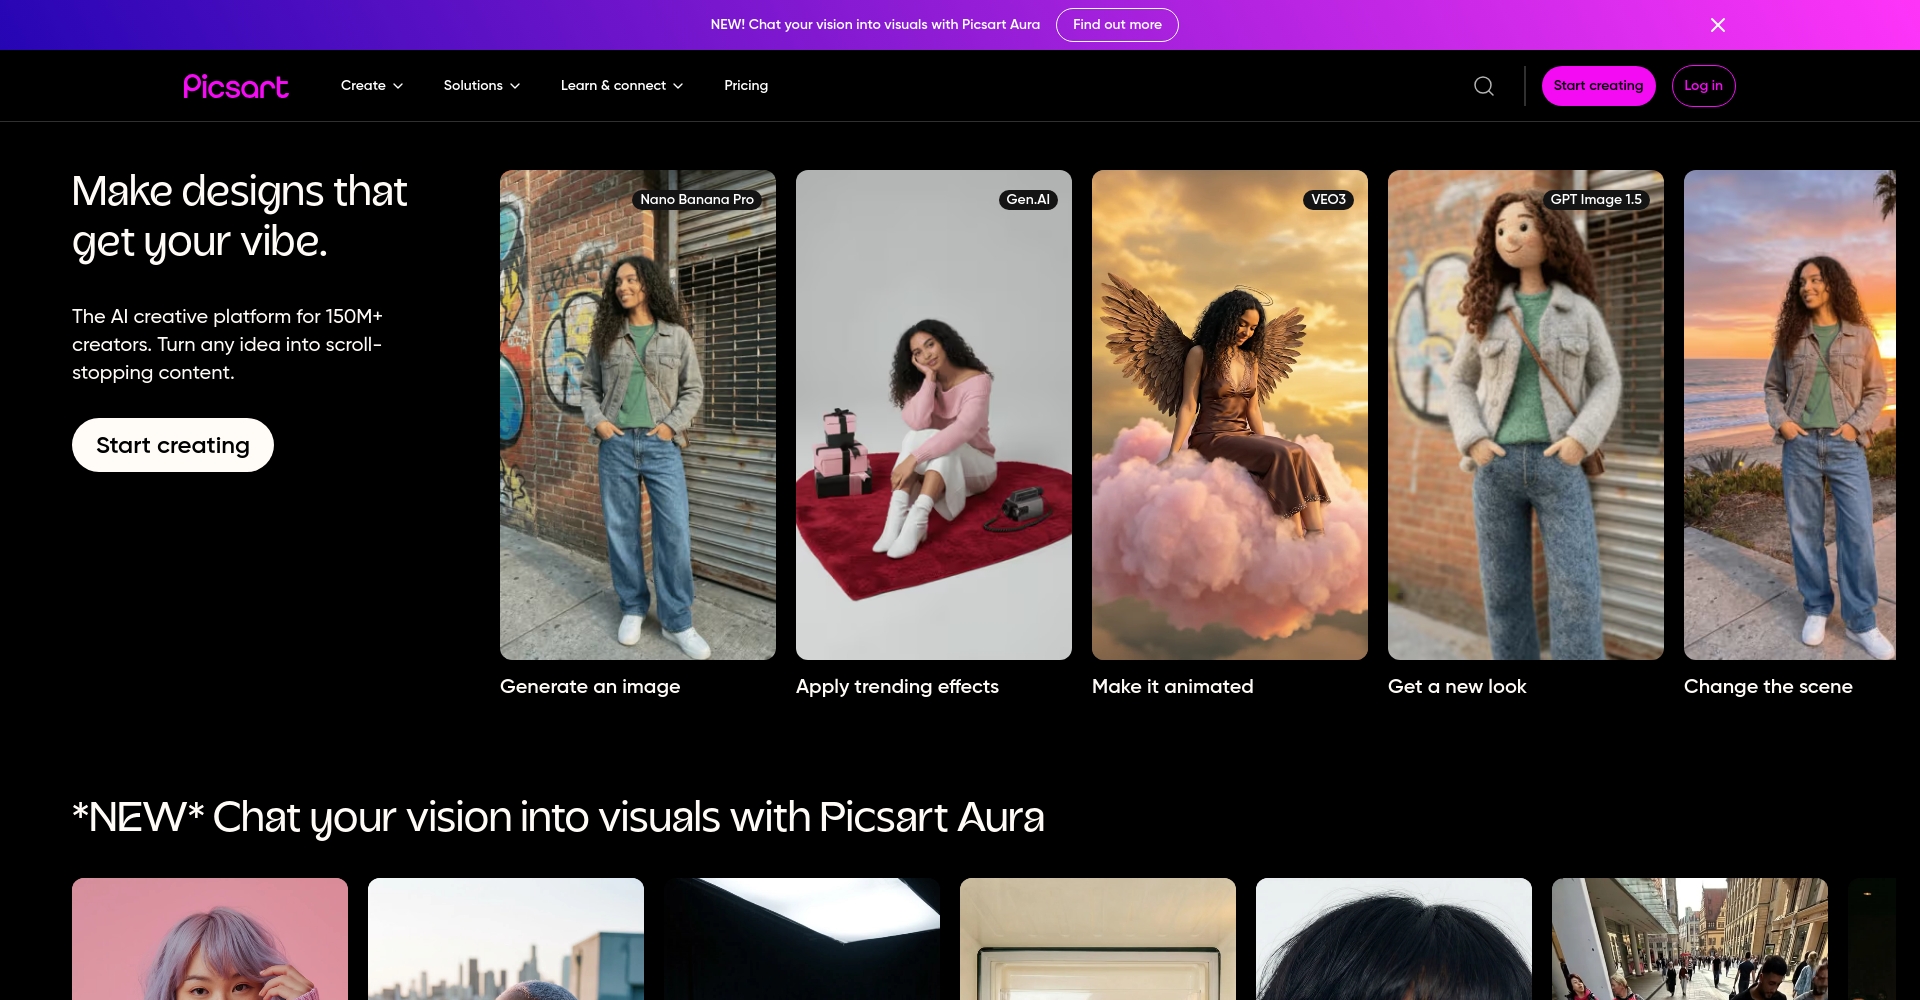Click the woman on pink clouds thumbnail

[x=1229, y=415]
